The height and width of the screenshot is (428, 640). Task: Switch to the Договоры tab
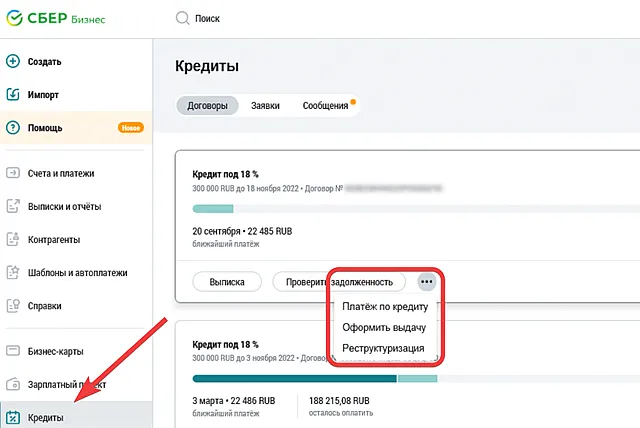tap(207, 106)
